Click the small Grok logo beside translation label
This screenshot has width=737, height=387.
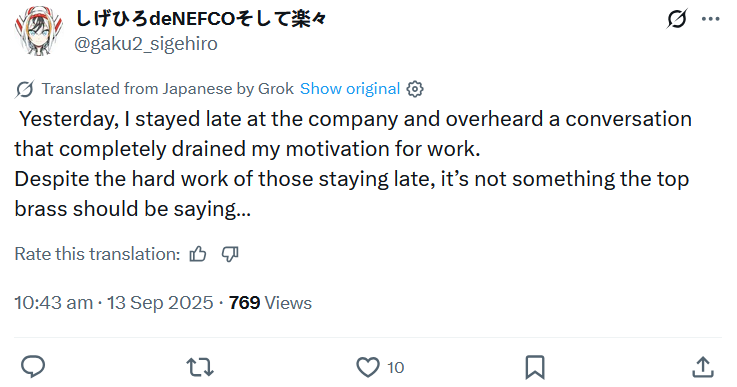[24, 89]
